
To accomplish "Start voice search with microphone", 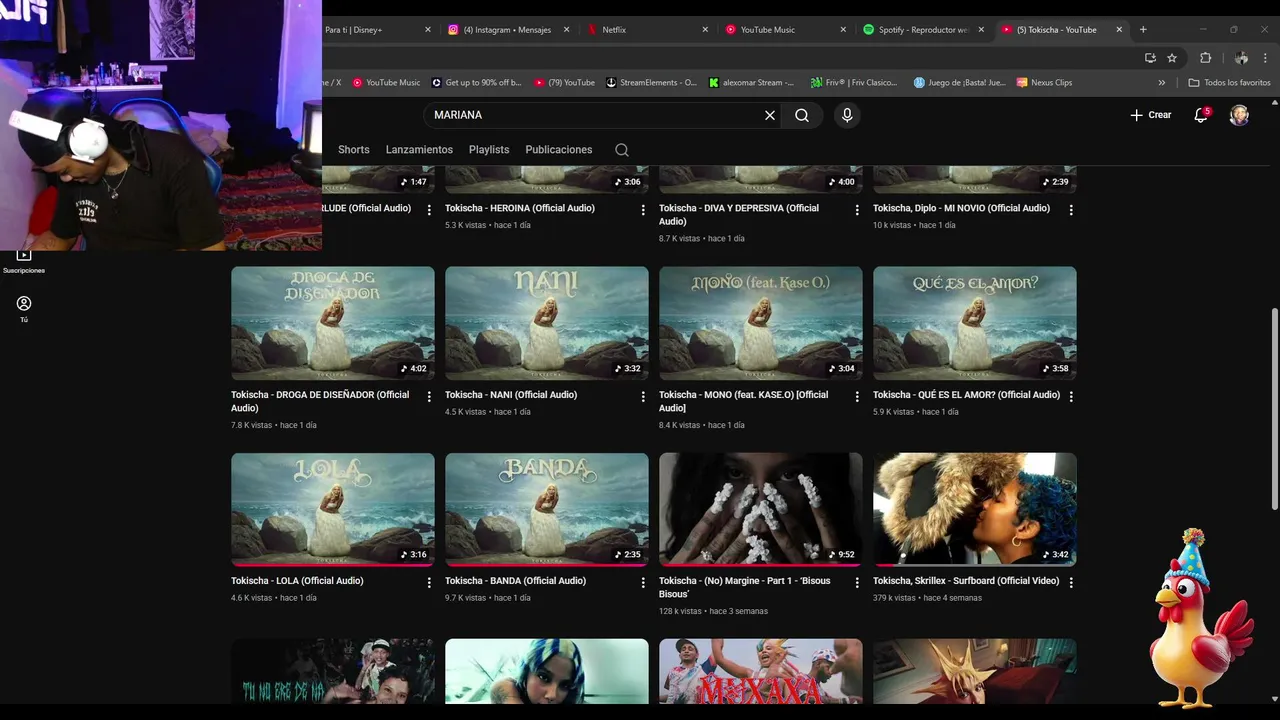I will [x=847, y=115].
